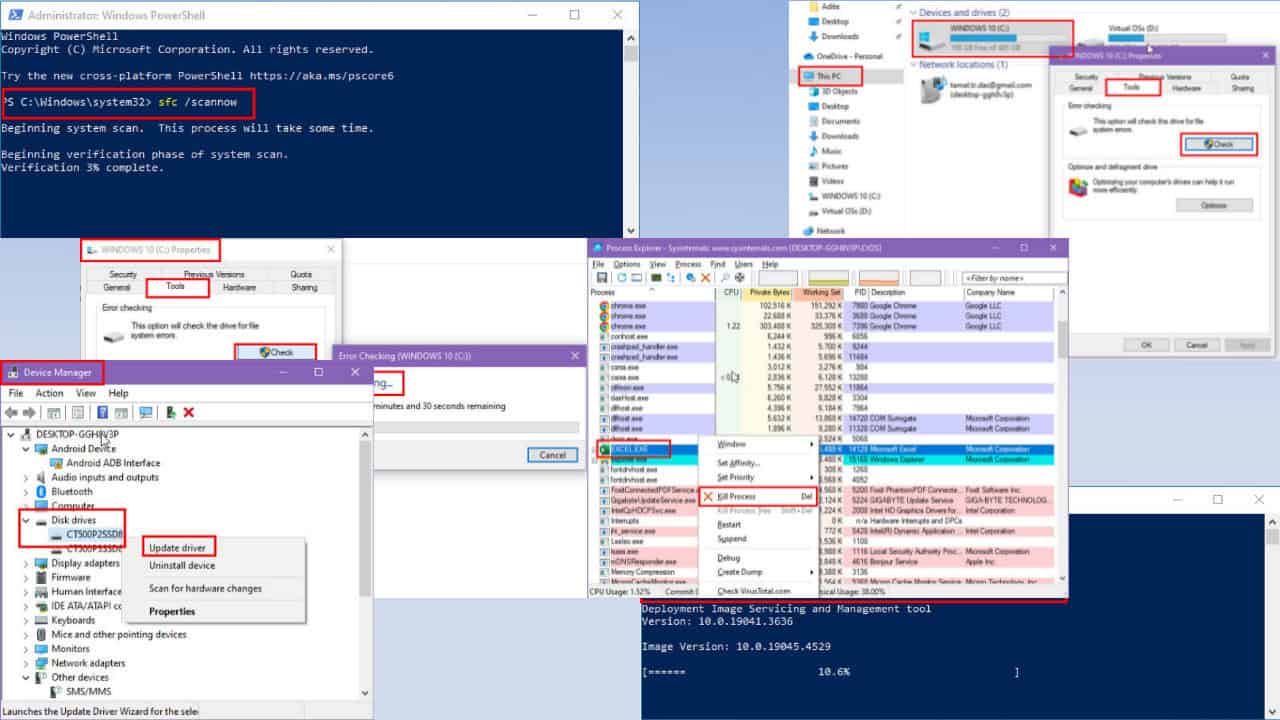Select Android ADB Interface device

105,463
